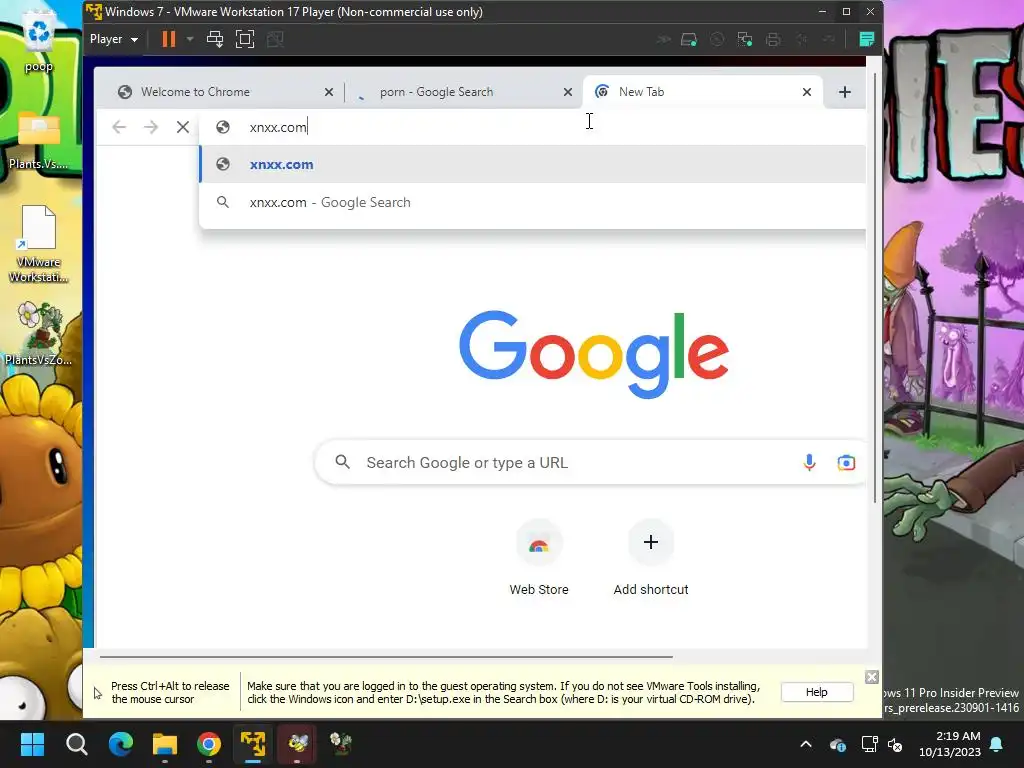Click the CD/DVD device status icon
1024x768 pixels.
pos(716,40)
